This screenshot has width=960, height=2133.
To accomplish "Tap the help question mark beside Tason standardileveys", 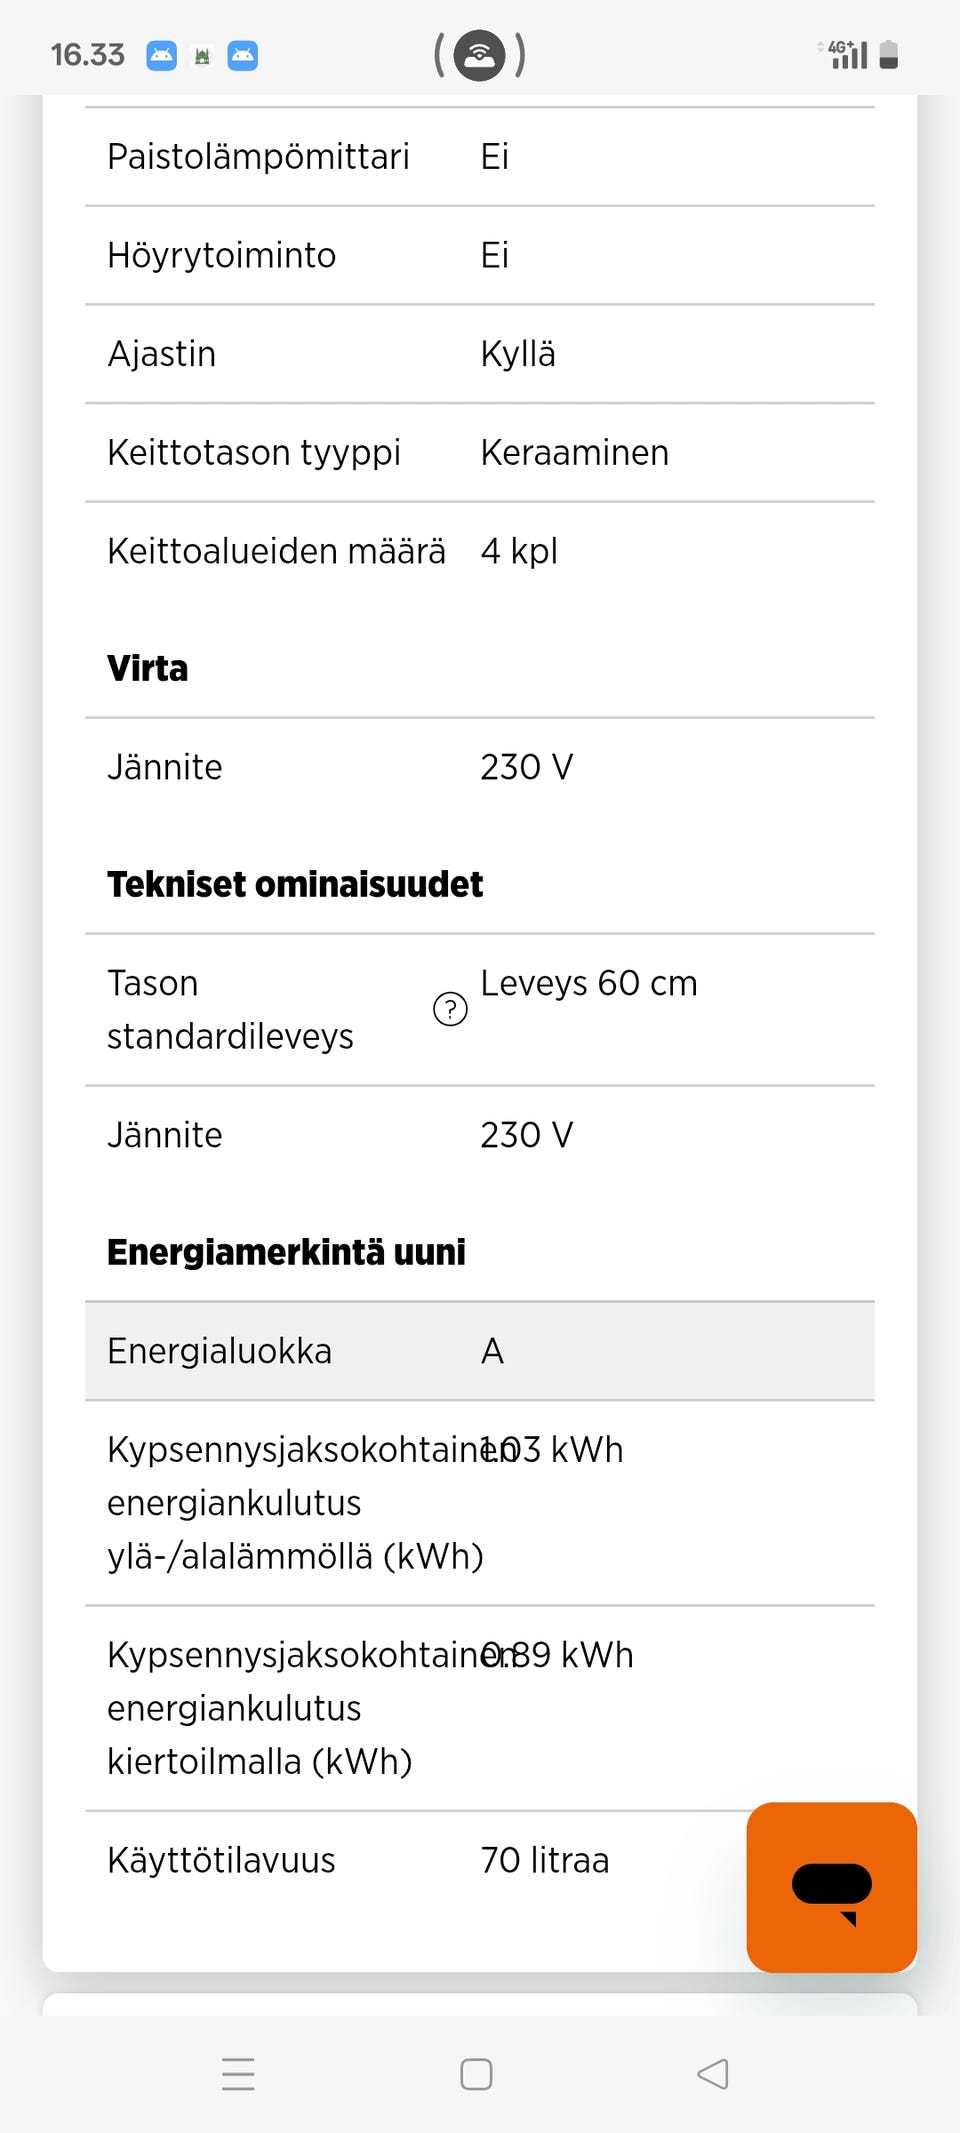I will point(450,1009).
